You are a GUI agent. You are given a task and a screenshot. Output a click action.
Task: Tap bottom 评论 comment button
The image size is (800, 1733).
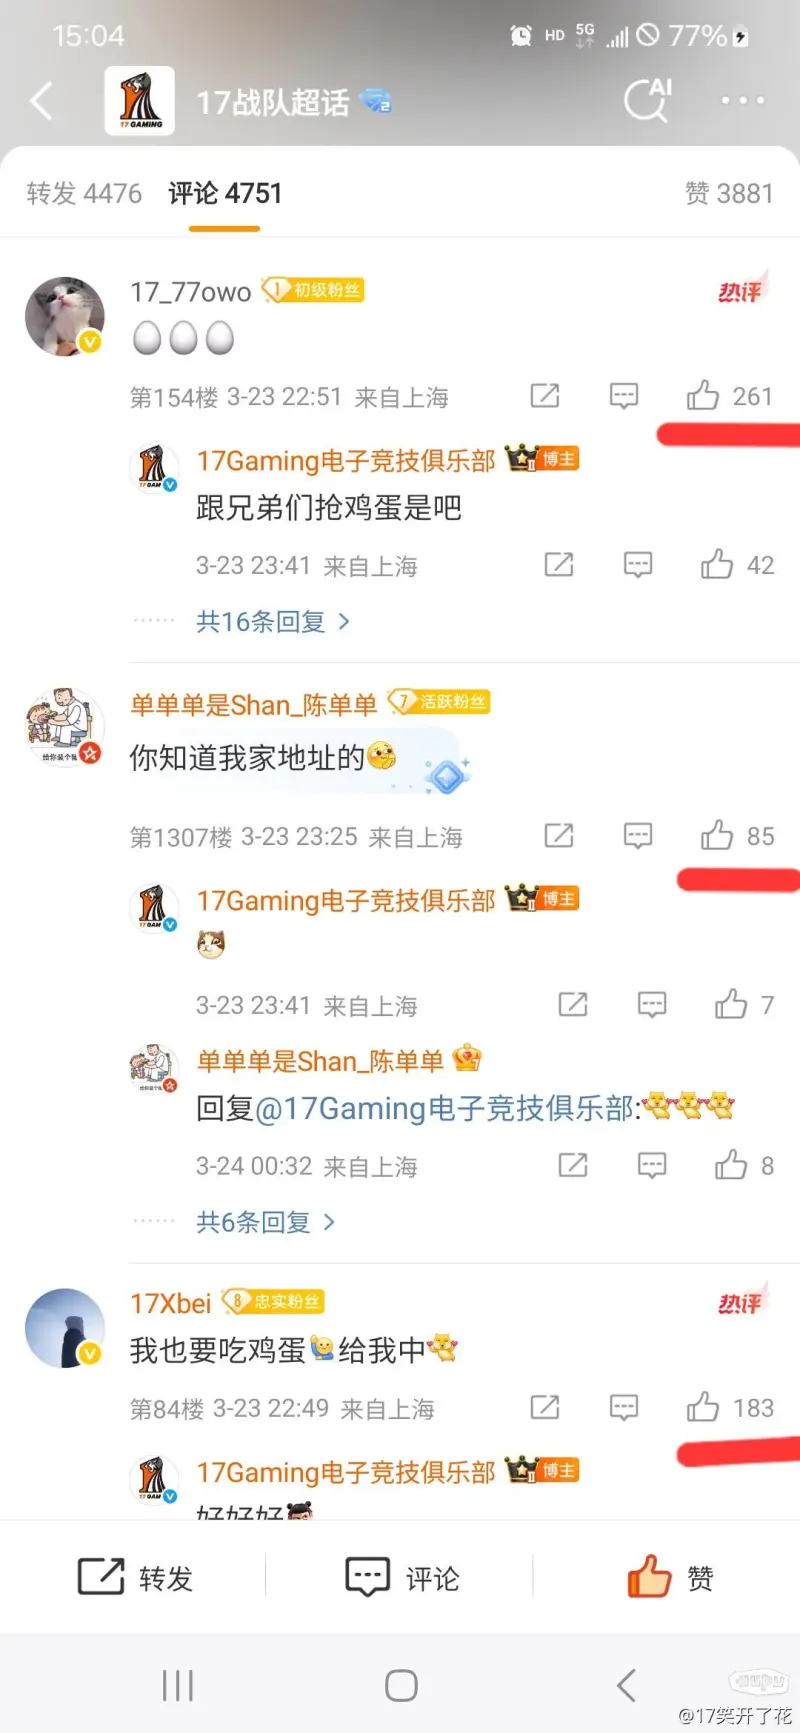coord(402,1578)
